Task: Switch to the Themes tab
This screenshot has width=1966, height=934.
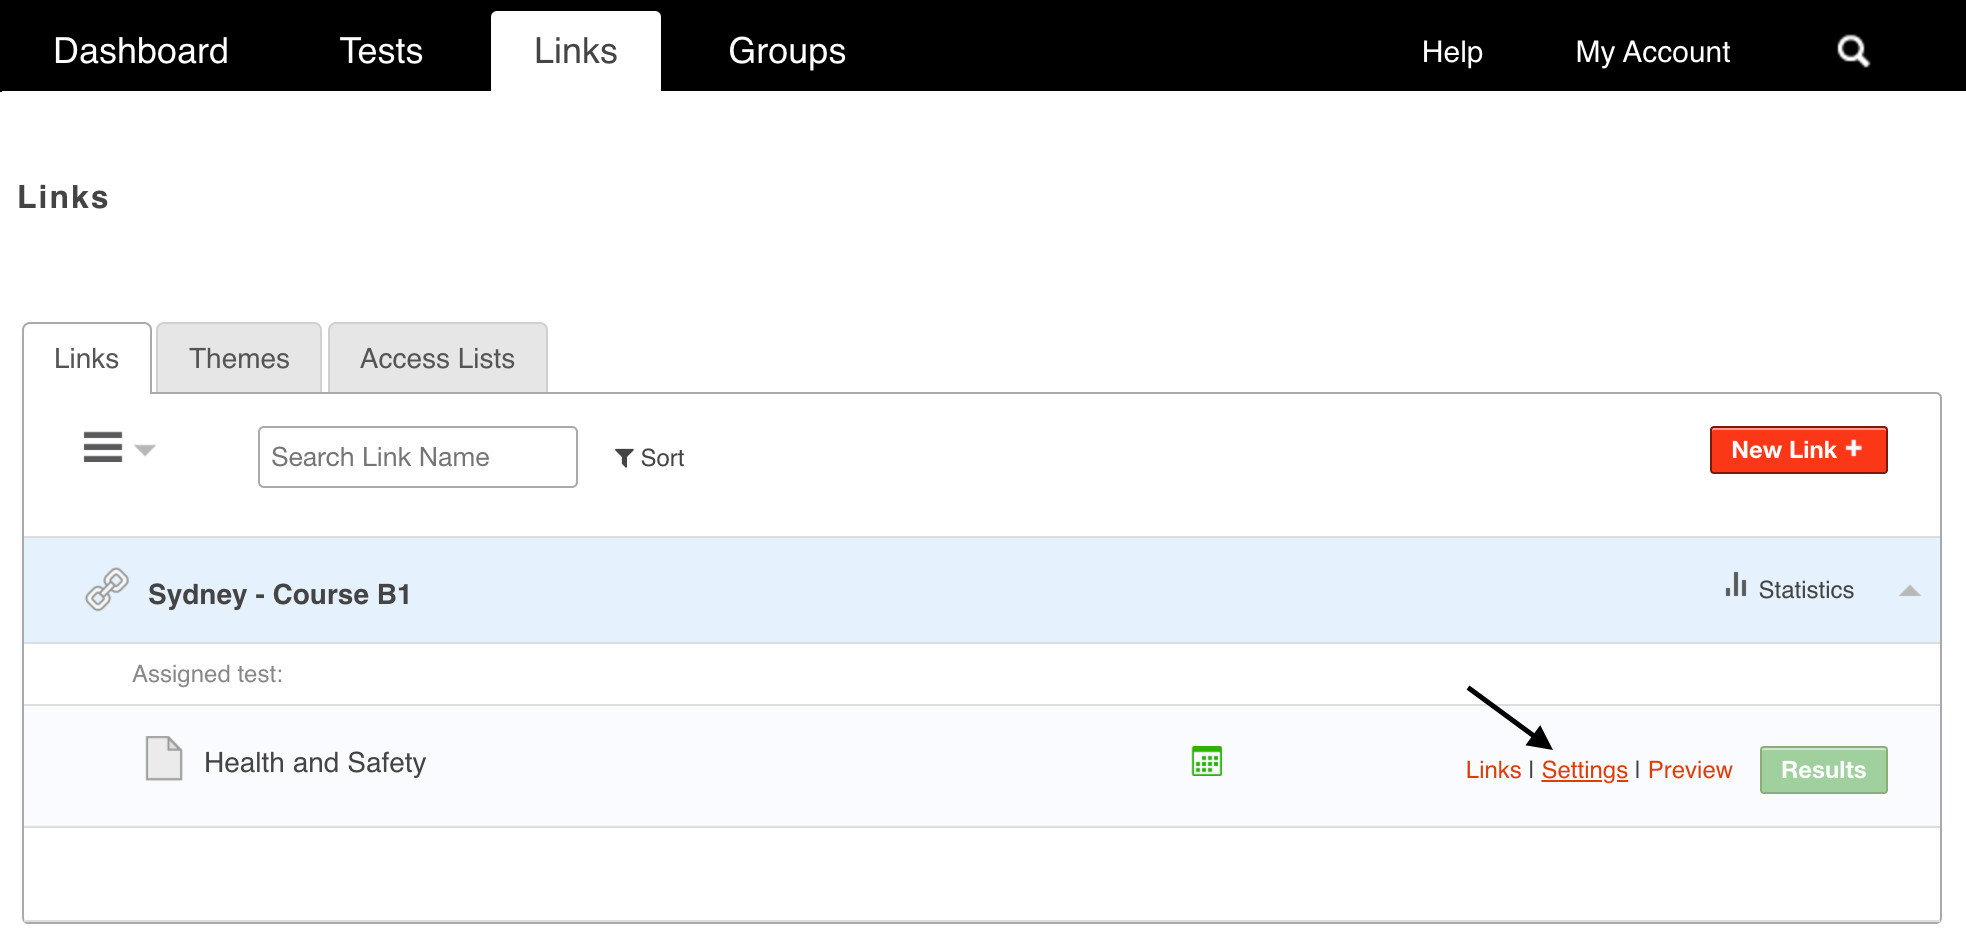Action: click(239, 358)
